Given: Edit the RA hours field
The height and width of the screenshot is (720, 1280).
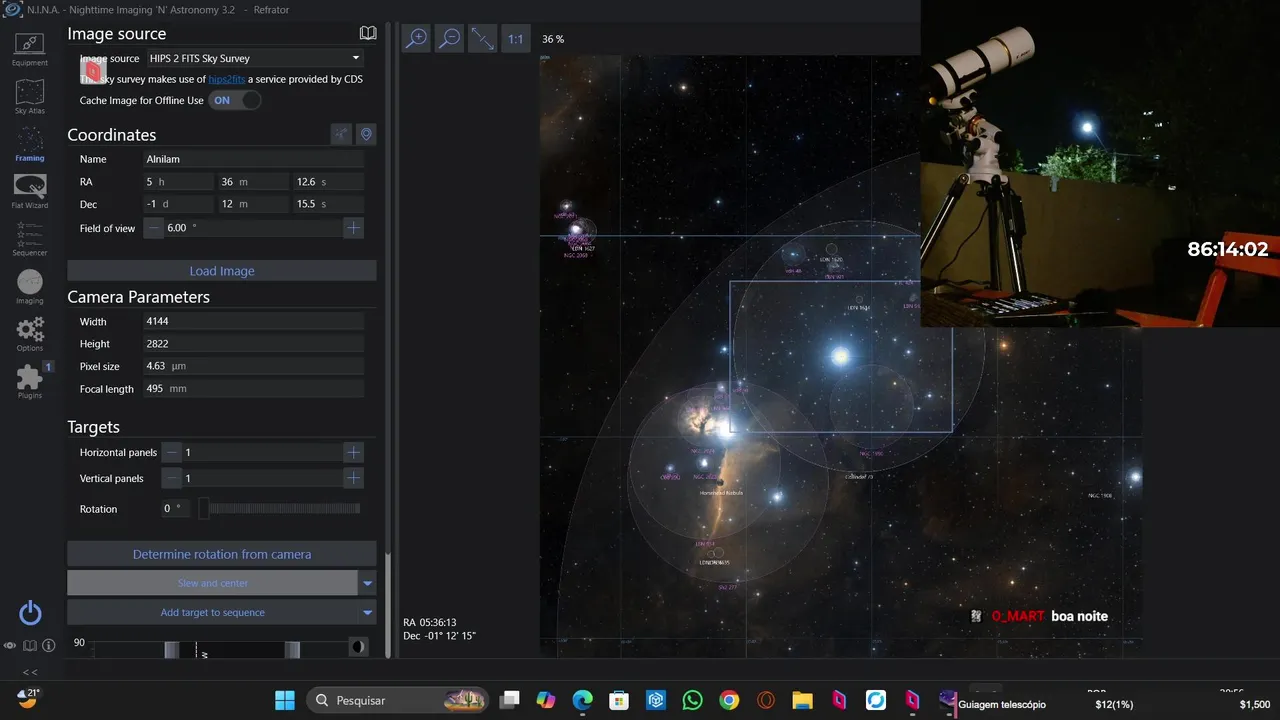Looking at the screenshot, I should point(178,182).
